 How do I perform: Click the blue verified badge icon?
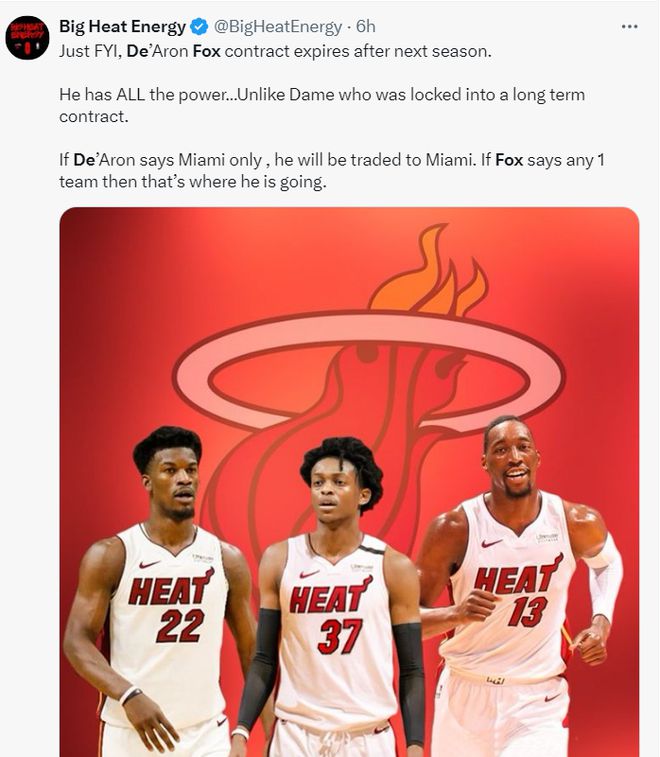[x=199, y=27]
